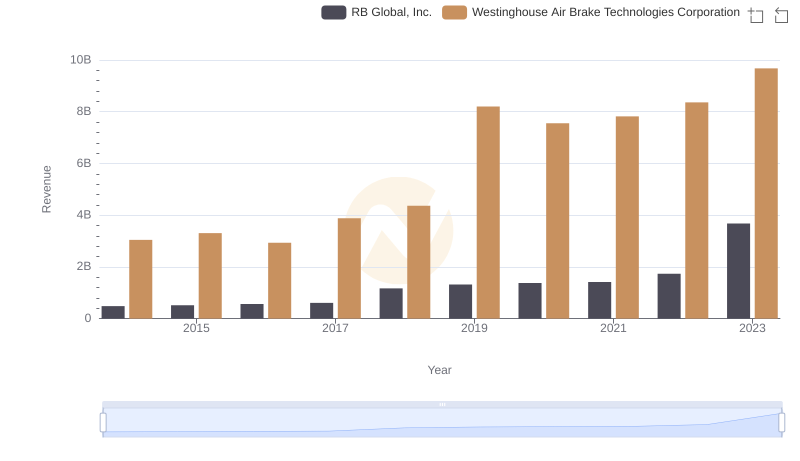
Task: Click the 2019 x-axis label
Action: [474, 328]
